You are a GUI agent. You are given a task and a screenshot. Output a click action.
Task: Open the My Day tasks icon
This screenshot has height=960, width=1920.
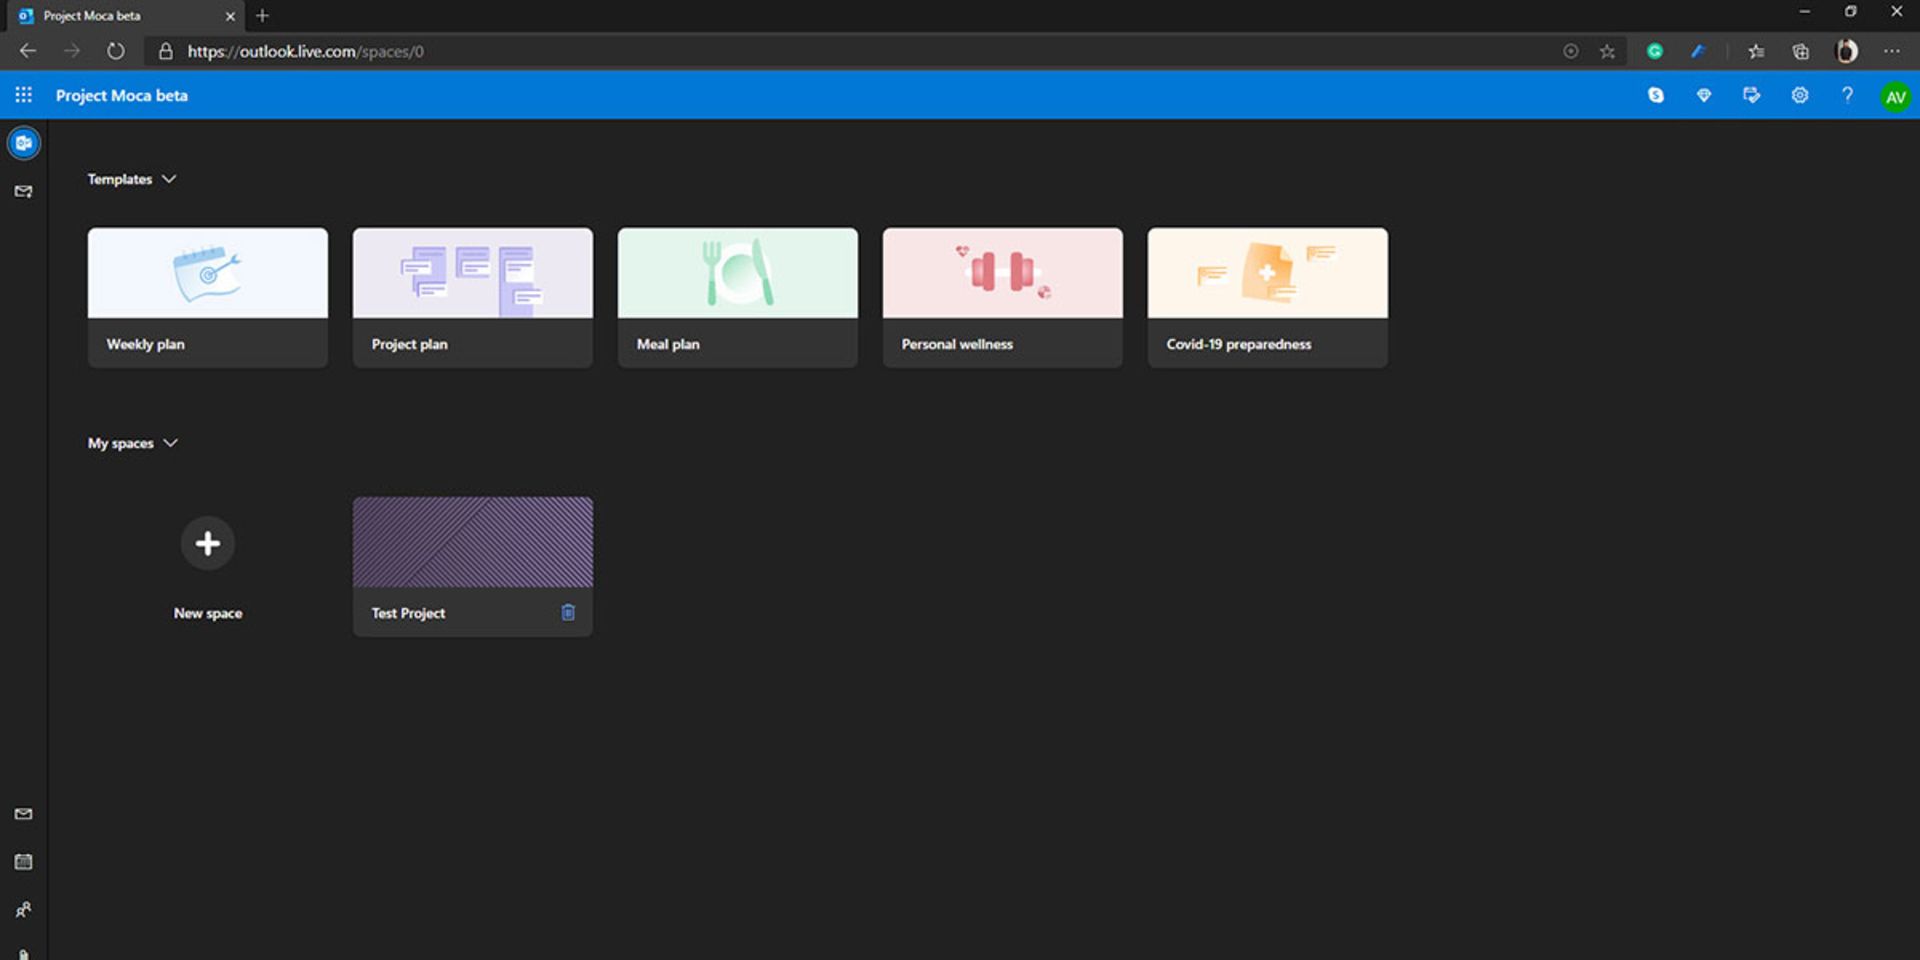(1752, 95)
